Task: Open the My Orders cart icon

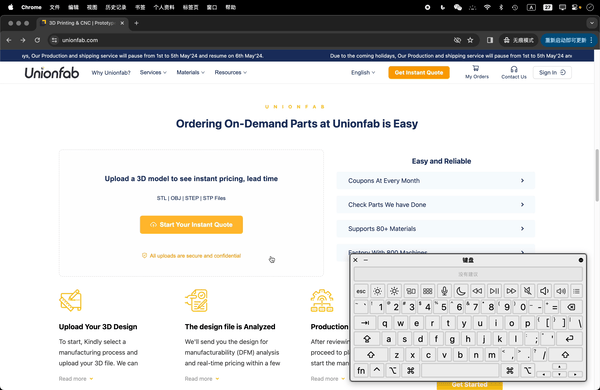Action: point(476,69)
